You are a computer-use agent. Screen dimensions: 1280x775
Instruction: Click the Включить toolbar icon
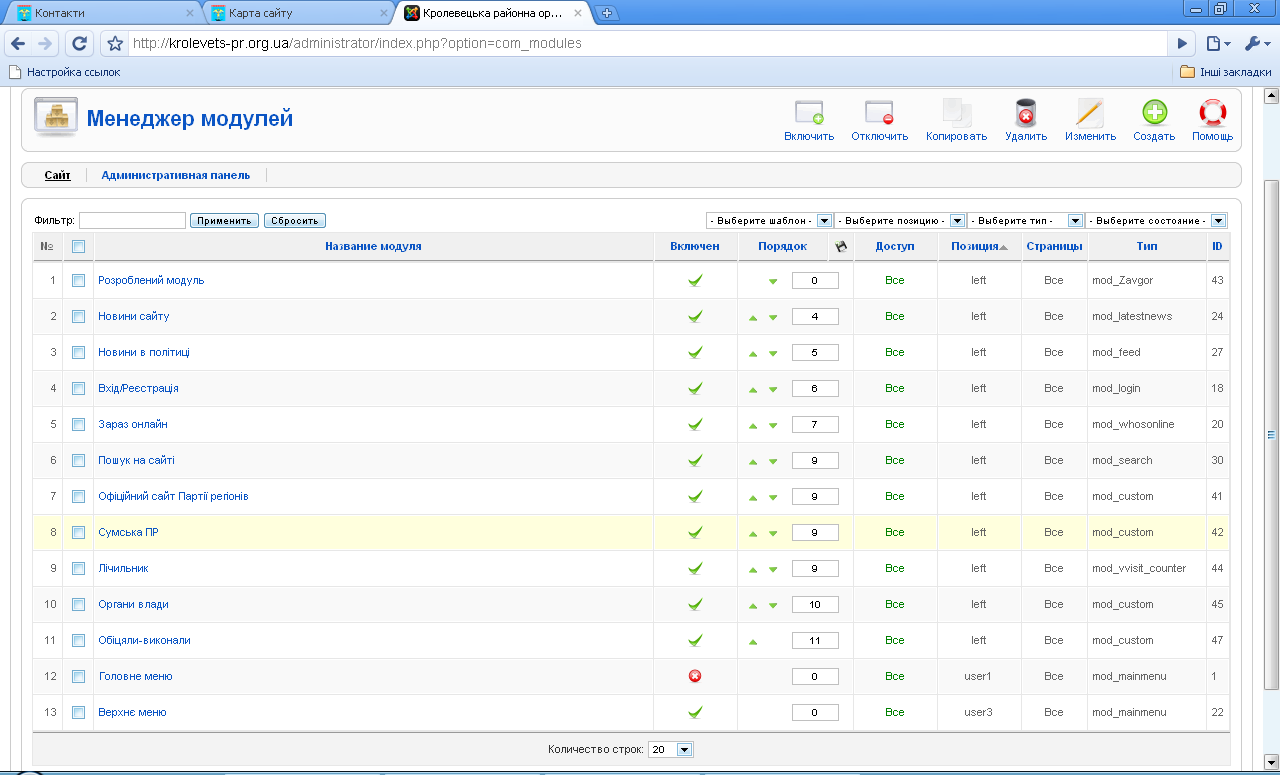coord(808,113)
